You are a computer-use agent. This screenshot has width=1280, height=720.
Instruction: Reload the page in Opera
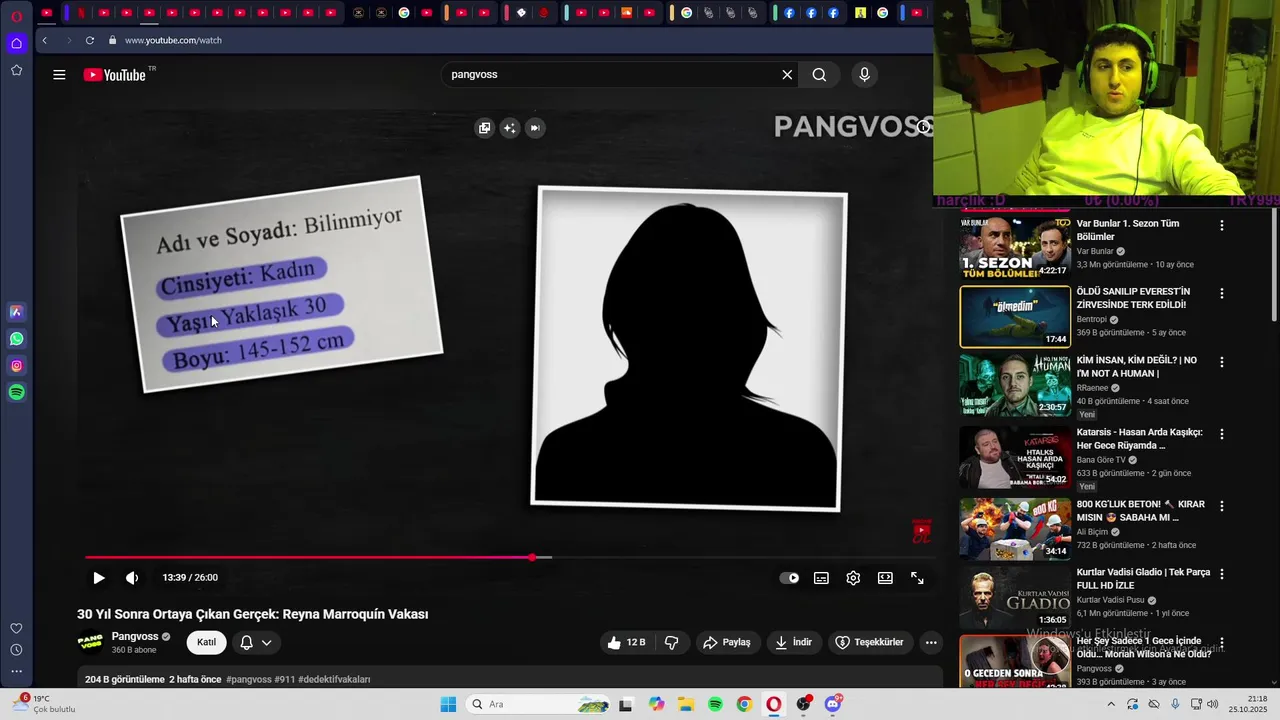point(90,40)
